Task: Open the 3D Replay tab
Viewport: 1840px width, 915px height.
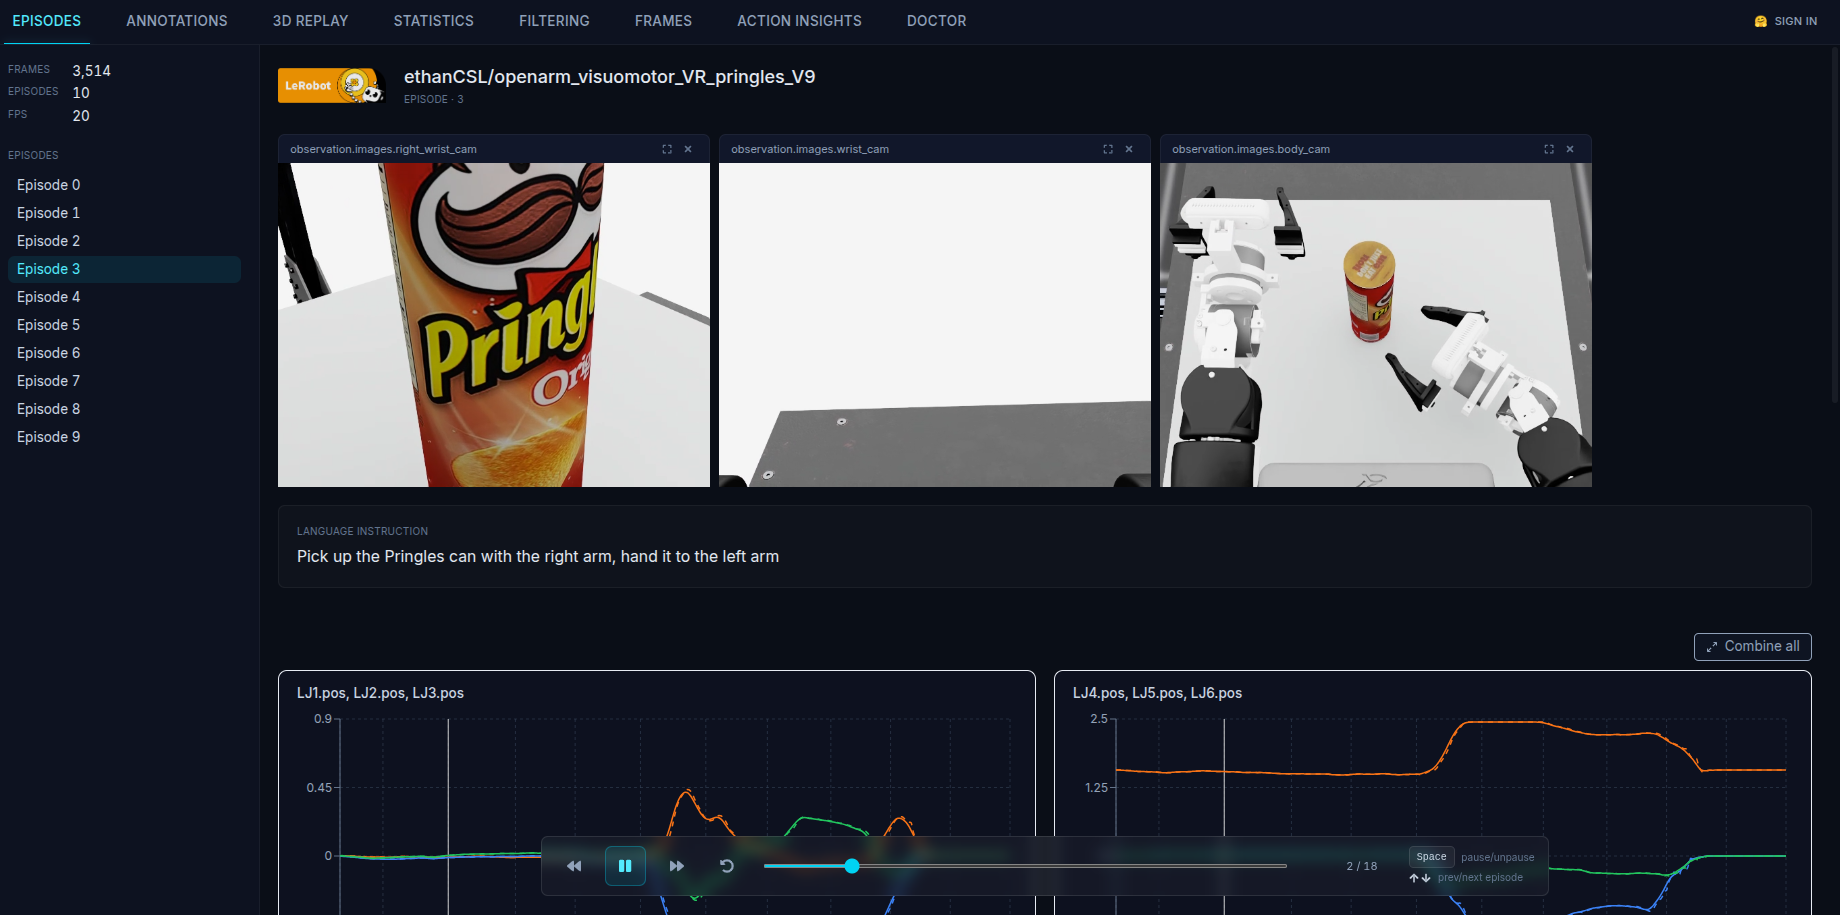Action: click(310, 21)
